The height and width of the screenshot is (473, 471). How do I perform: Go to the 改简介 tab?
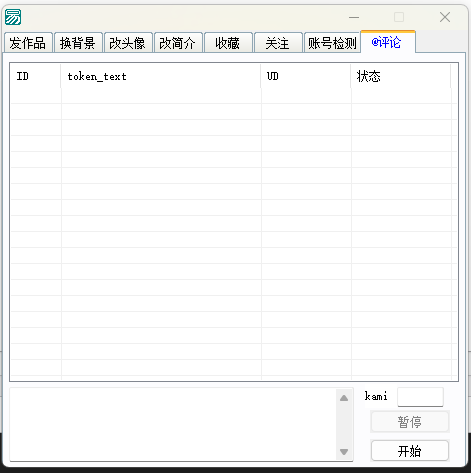pos(178,43)
